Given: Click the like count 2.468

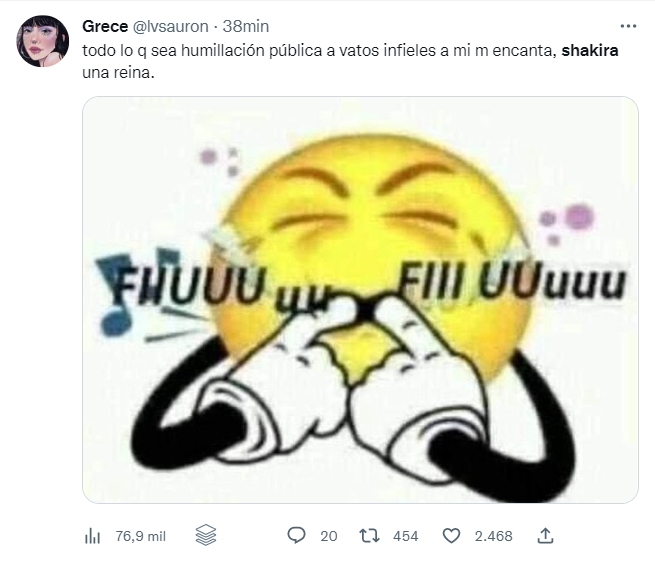Looking at the screenshot, I should (493, 536).
